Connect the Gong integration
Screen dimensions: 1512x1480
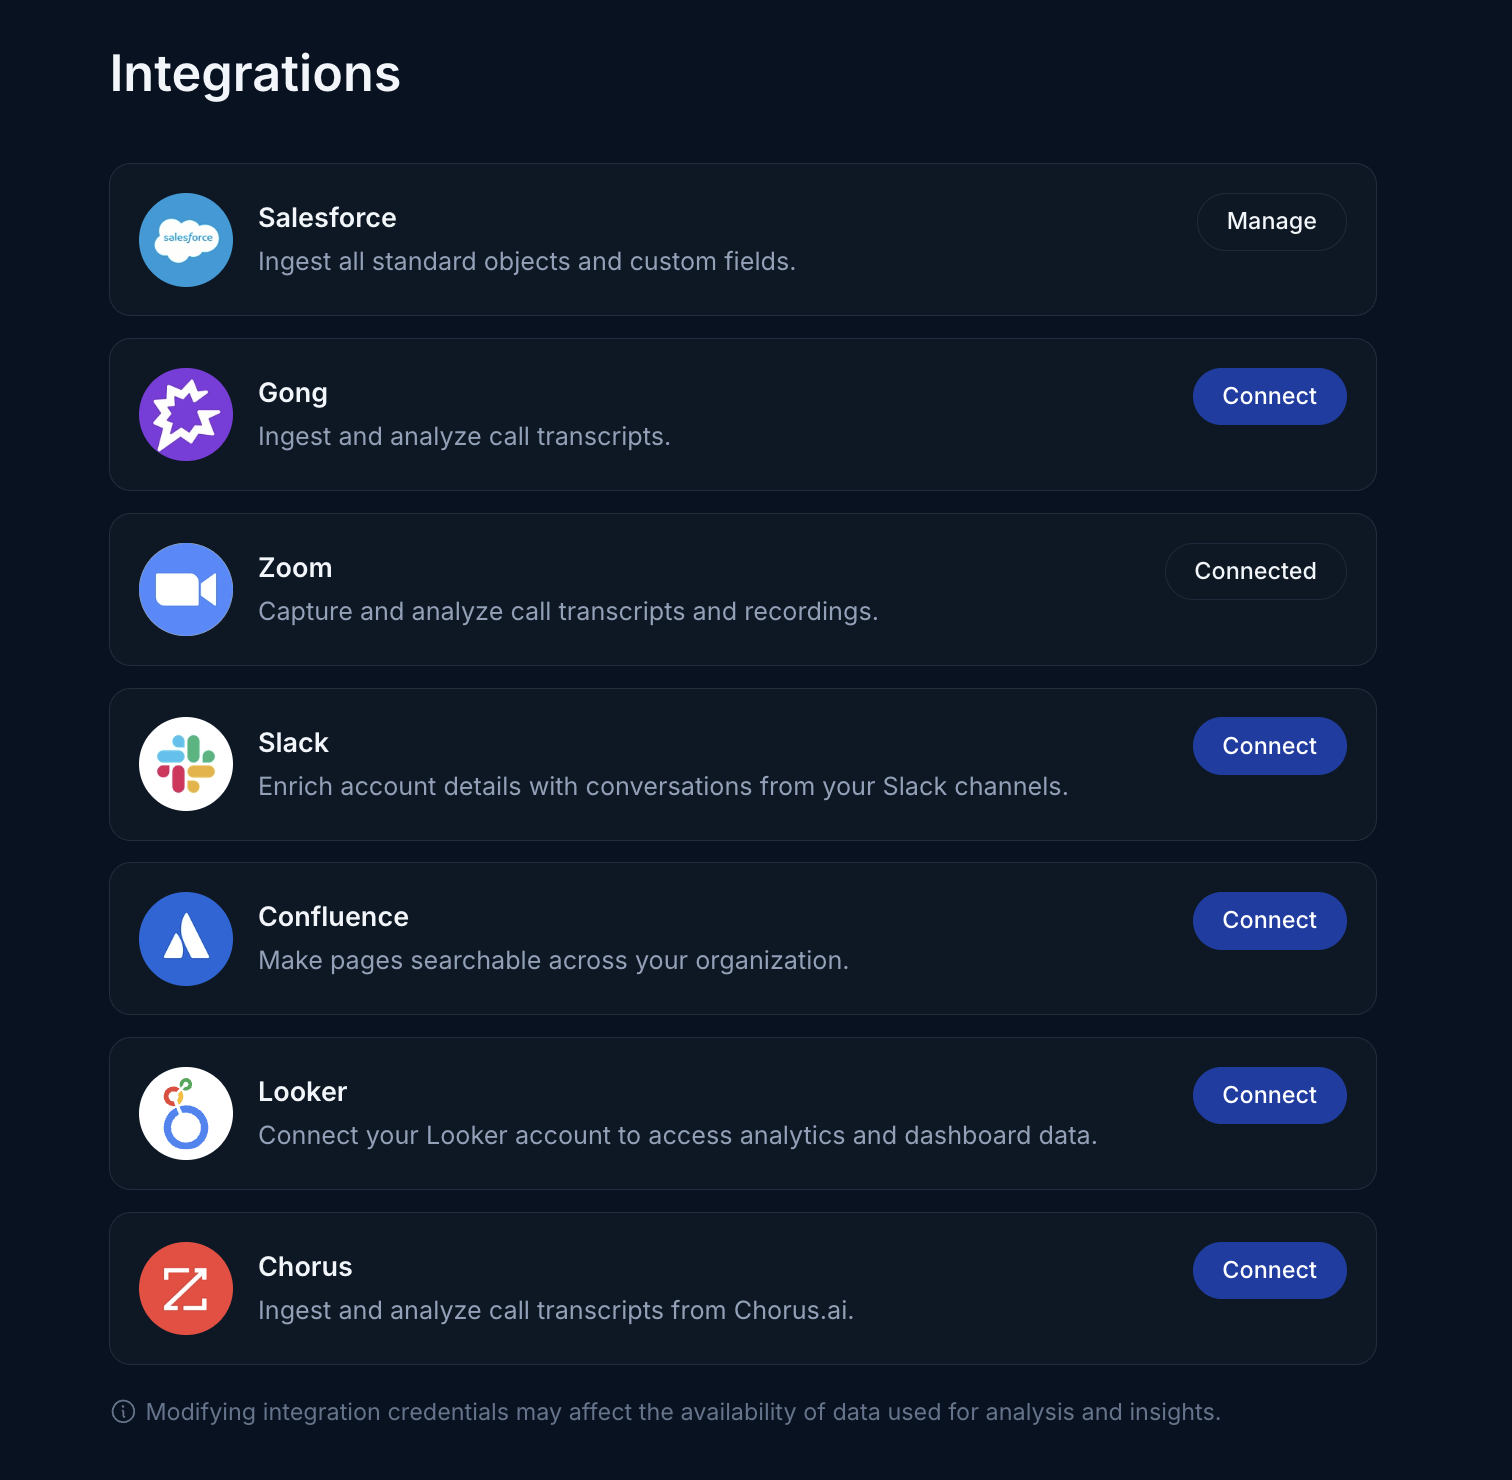pyautogui.click(x=1269, y=396)
